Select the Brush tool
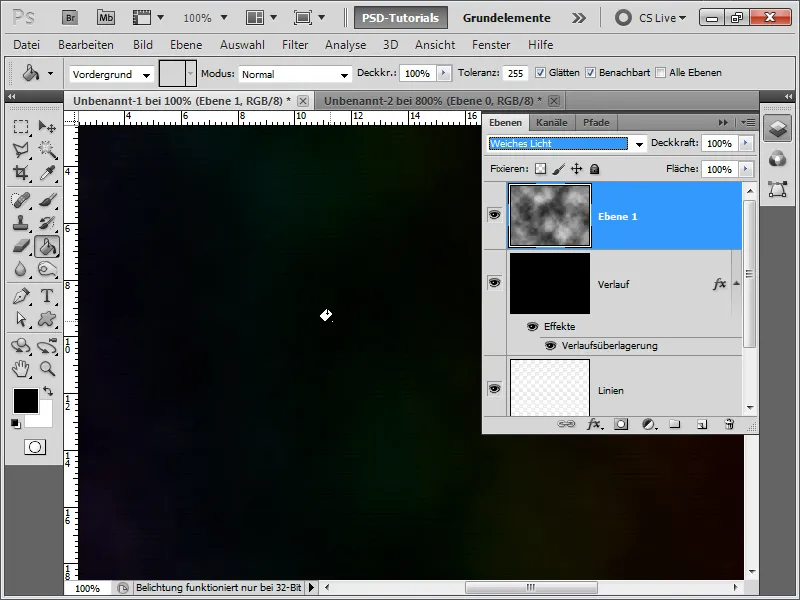 point(47,200)
